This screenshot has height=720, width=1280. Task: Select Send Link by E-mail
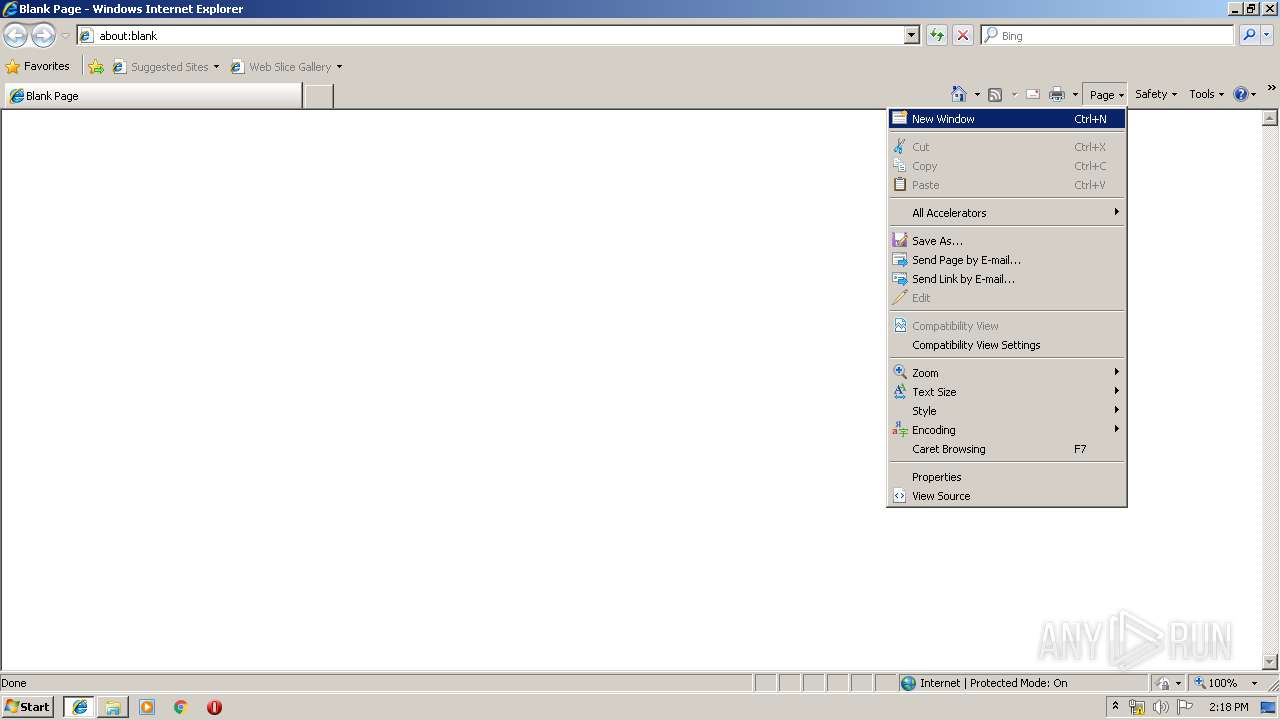(1007, 279)
